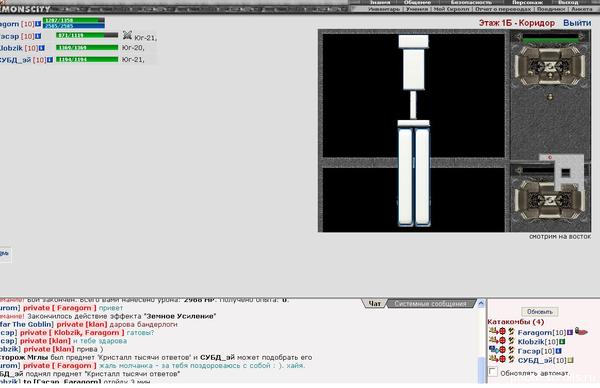Click the Выйти link
This screenshot has width=600, height=388.
point(577,23)
